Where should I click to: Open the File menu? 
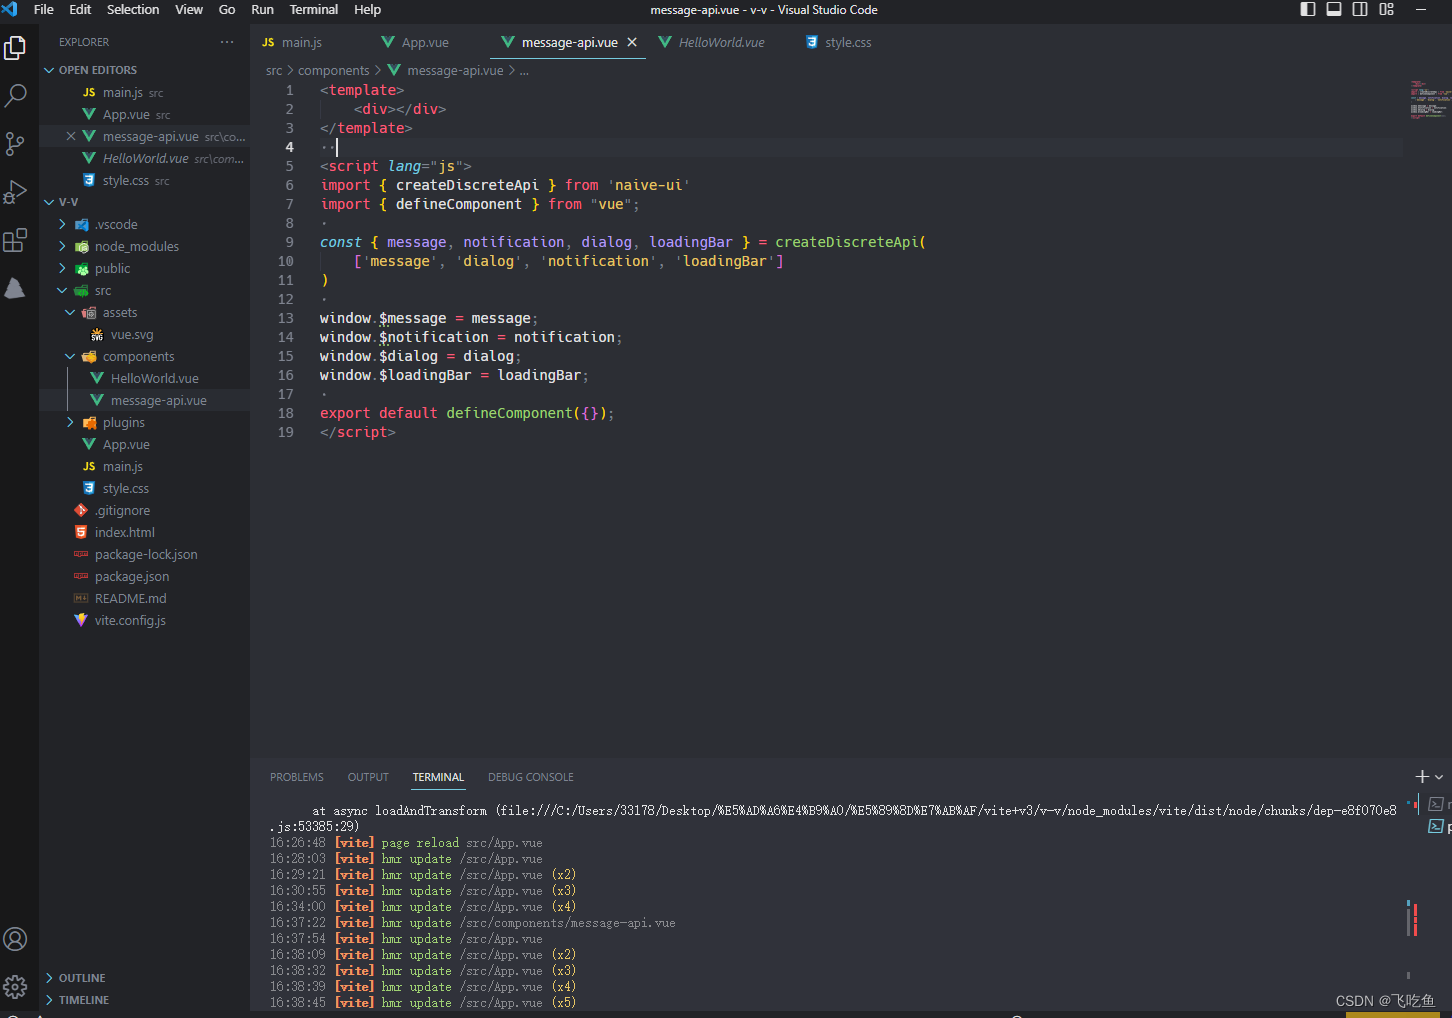[44, 9]
